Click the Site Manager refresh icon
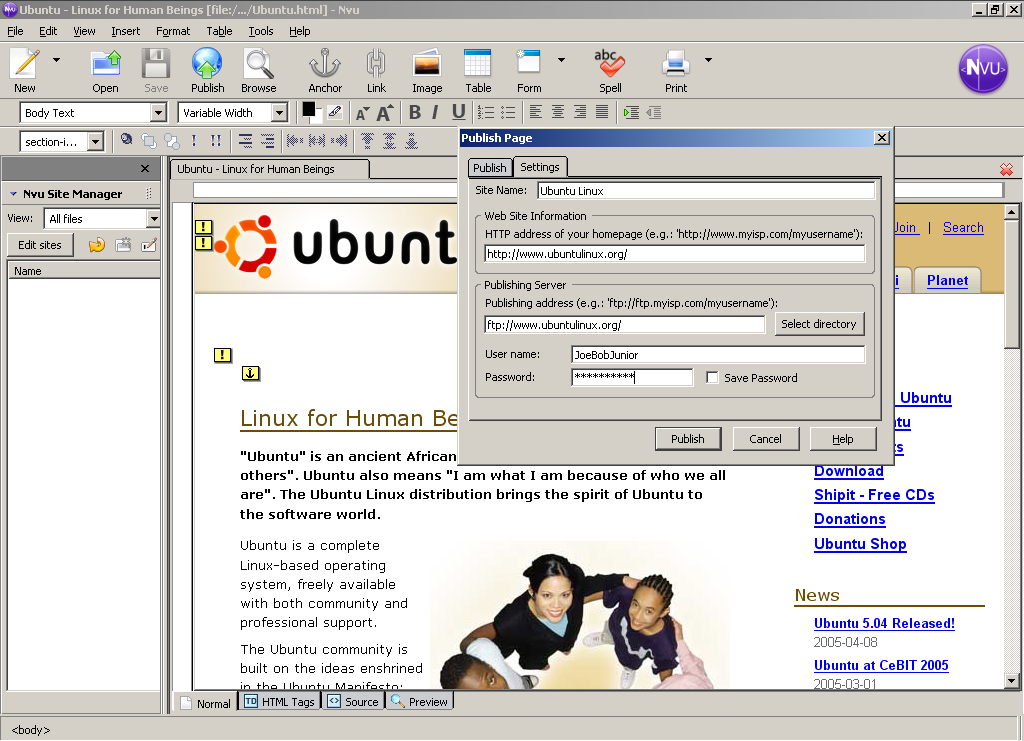 click(97, 245)
